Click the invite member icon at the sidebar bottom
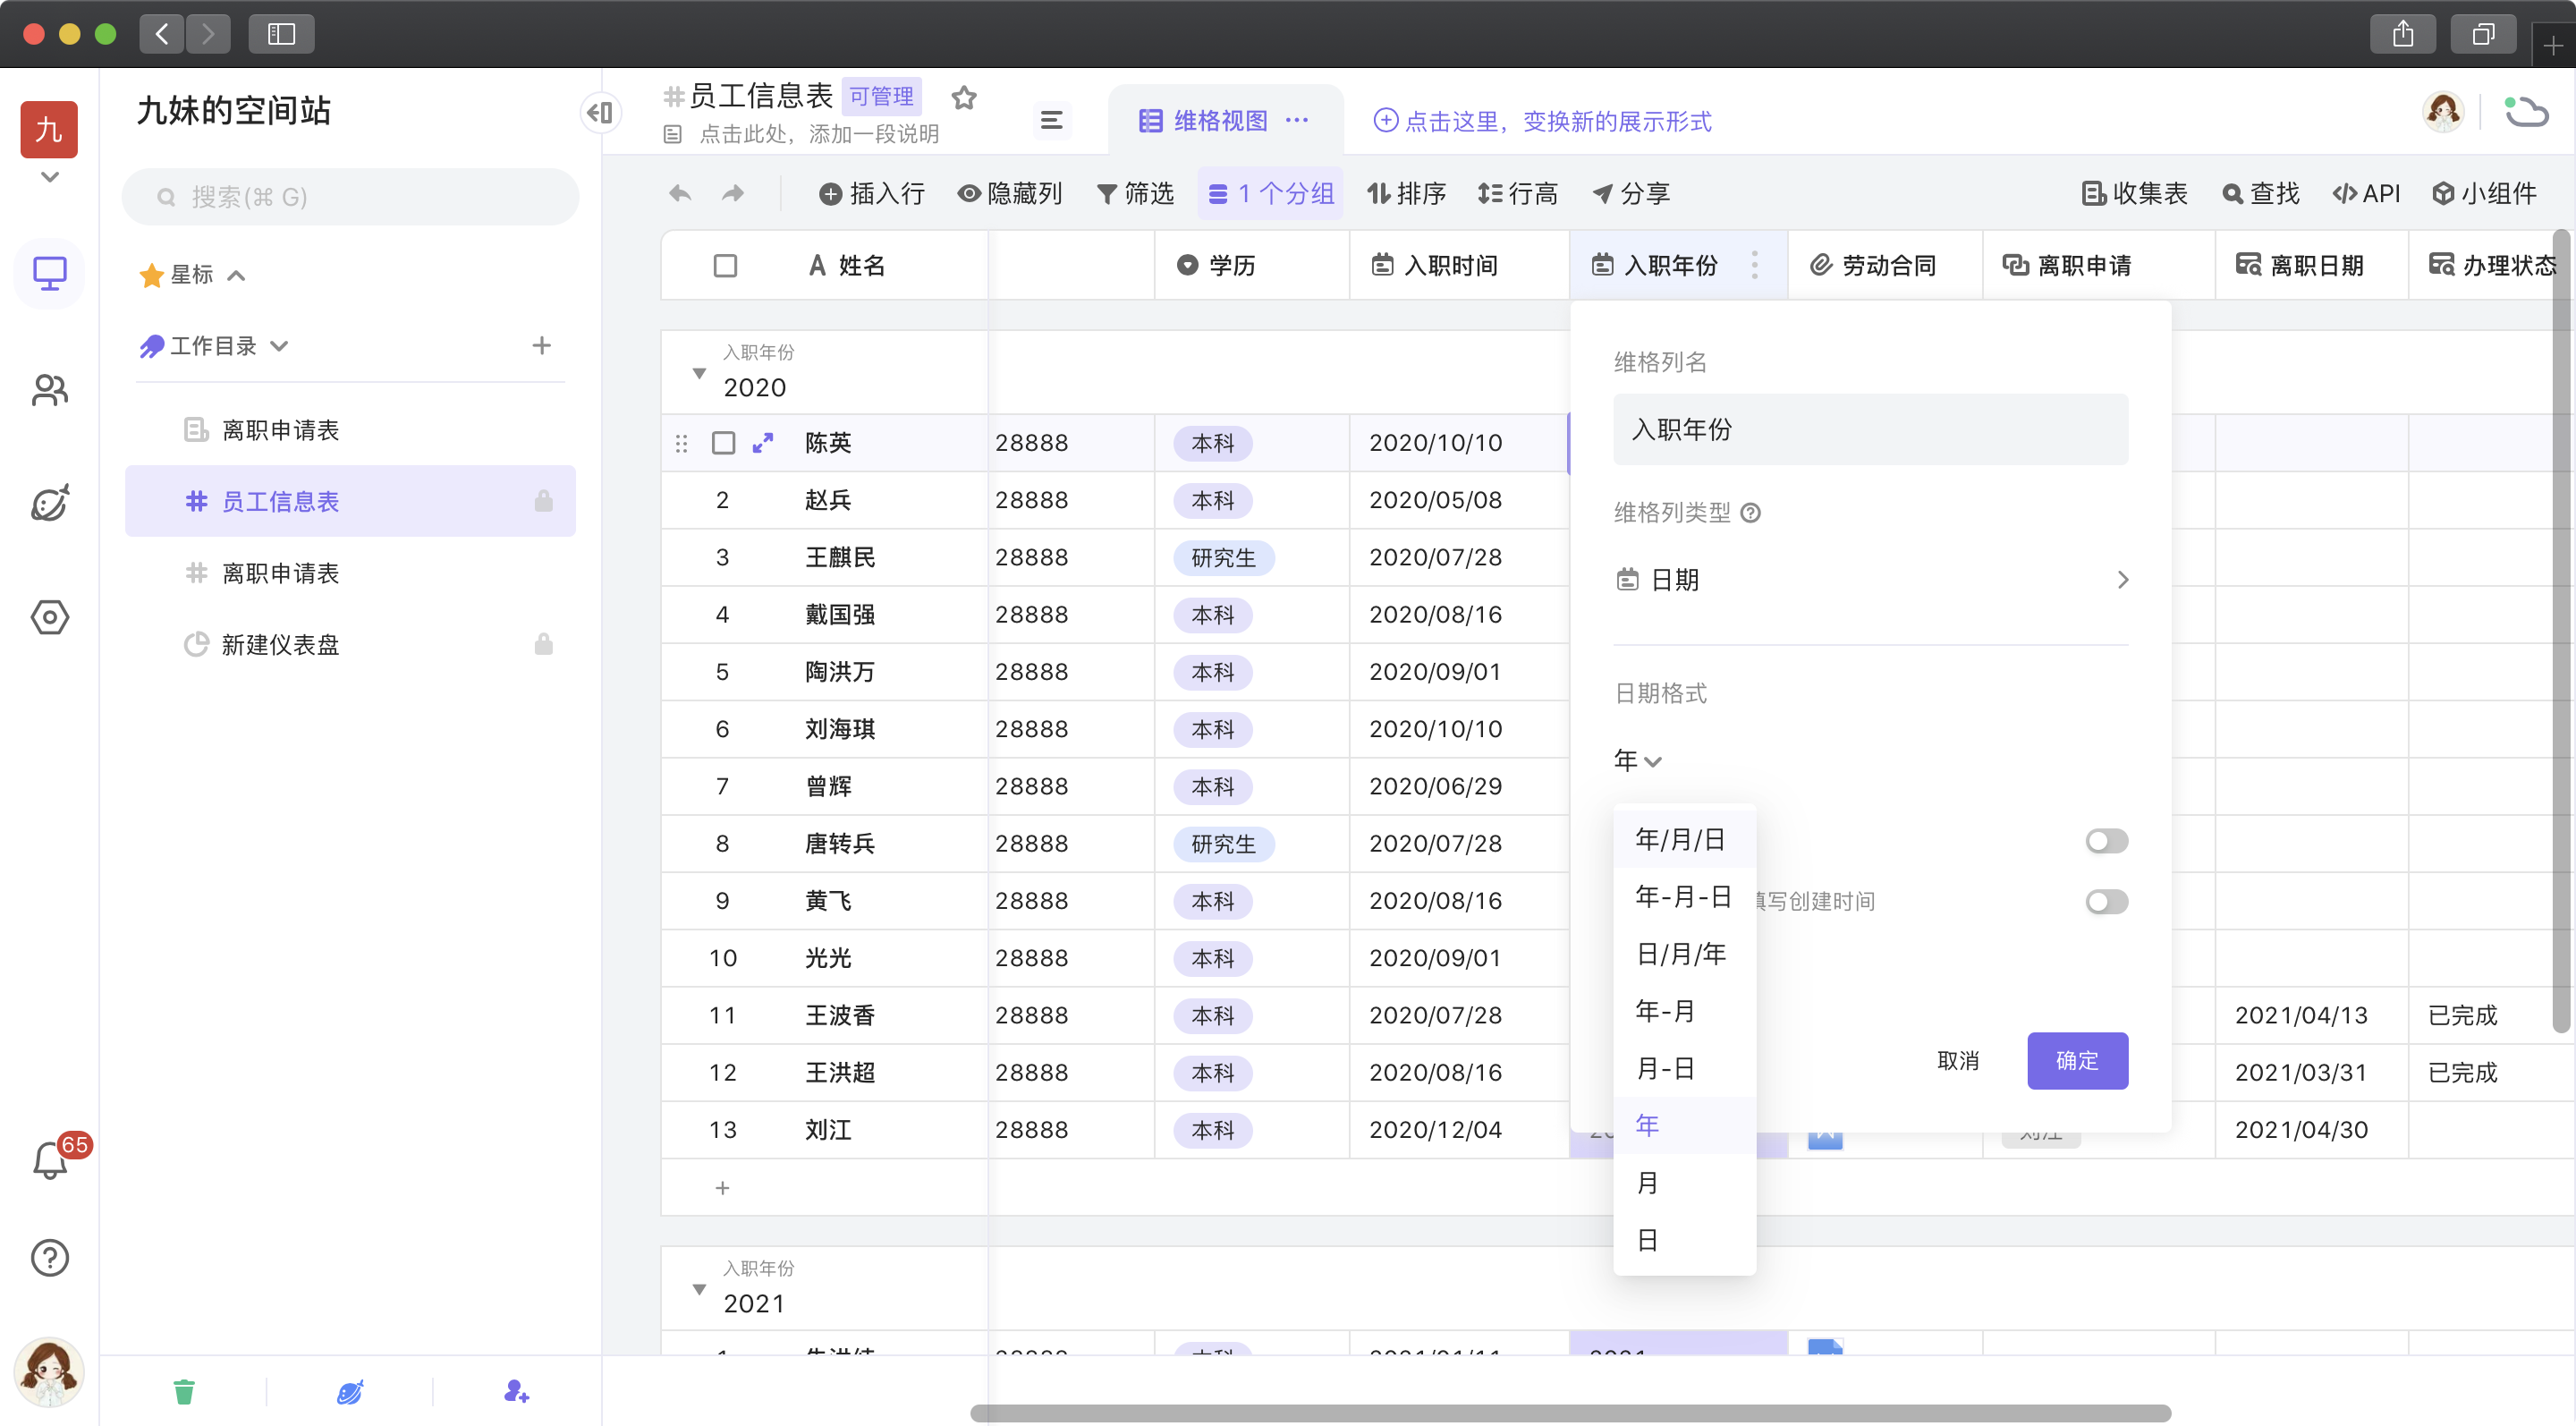2576x1426 pixels. coord(516,1391)
